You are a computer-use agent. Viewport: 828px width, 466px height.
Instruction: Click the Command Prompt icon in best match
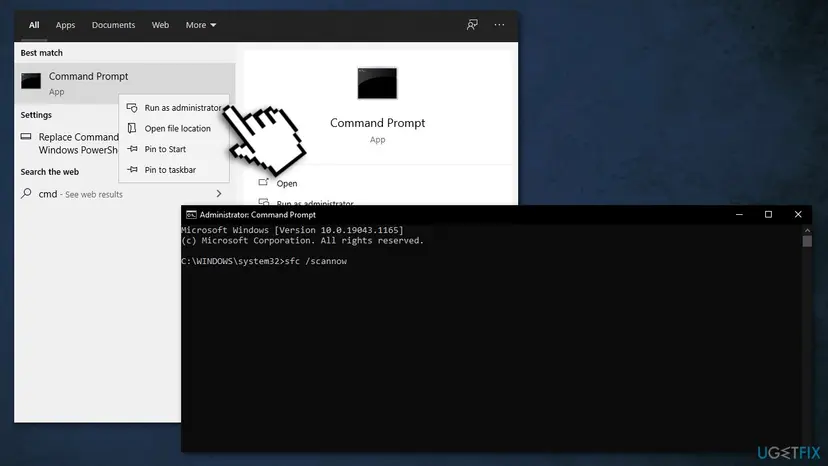coord(31,81)
